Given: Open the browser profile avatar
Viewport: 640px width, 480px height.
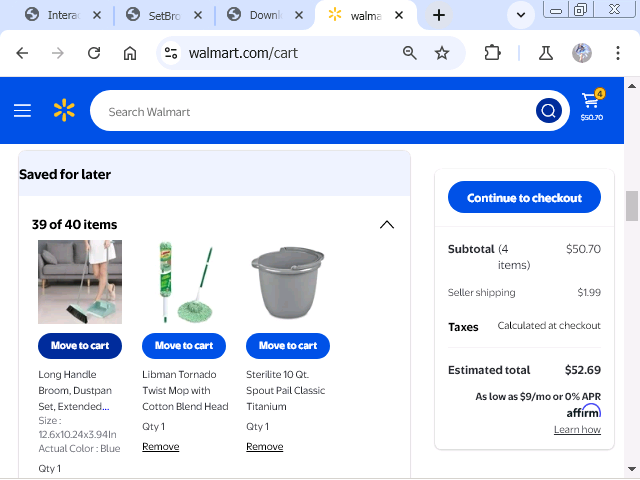Looking at the screenshot, I should pos(582,53).
